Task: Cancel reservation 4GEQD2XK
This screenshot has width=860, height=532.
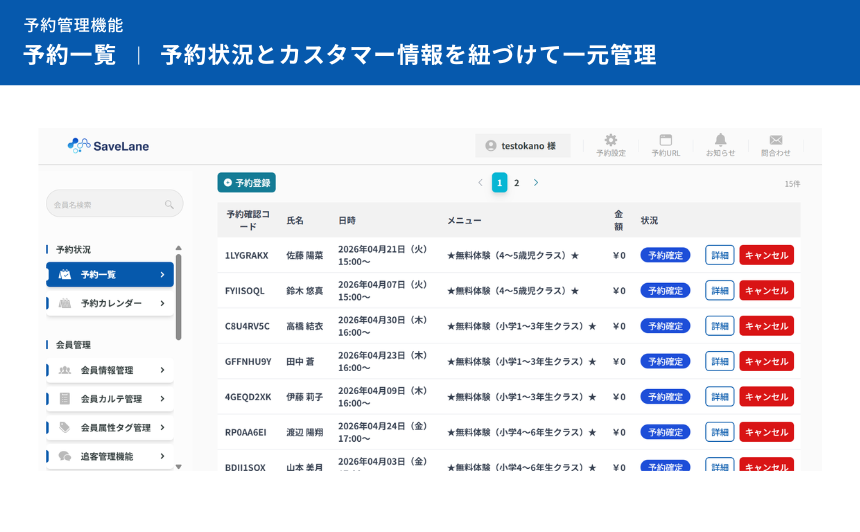Action: pos(766,397)
